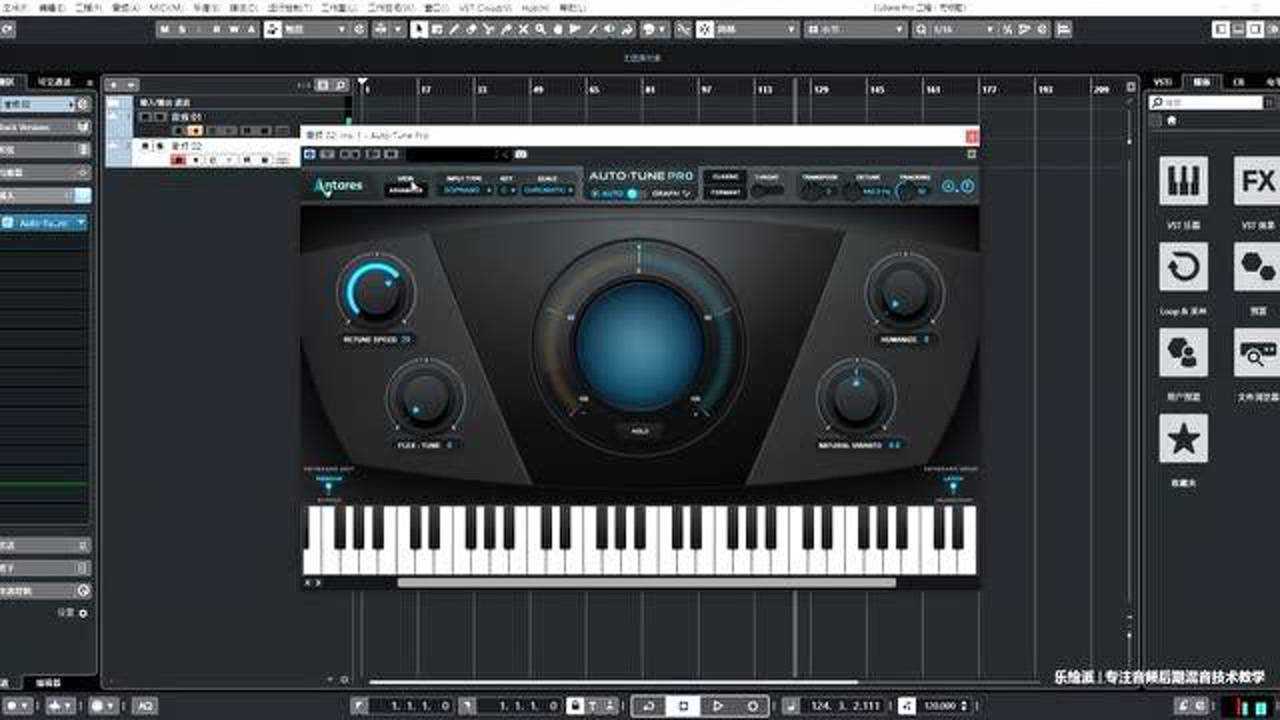Image resolution: width=1280 pixels, height=720 pixels.
Task: Toggle the transport cycle loop button
Action: (x=650, y=706)
